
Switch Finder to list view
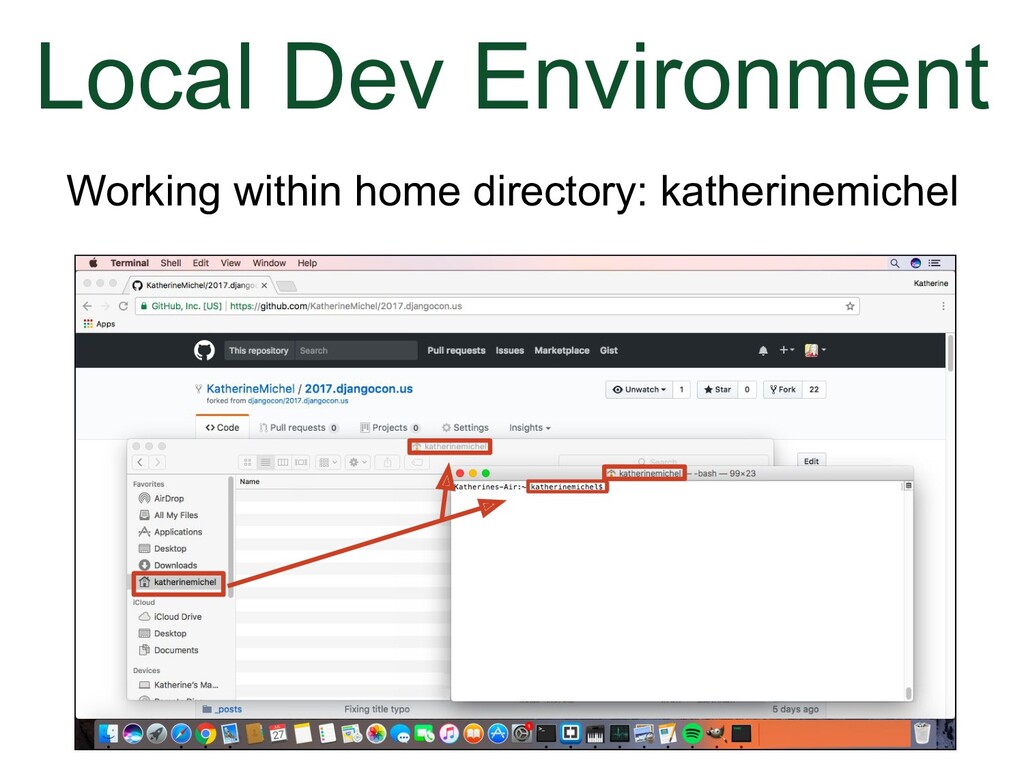265,462
